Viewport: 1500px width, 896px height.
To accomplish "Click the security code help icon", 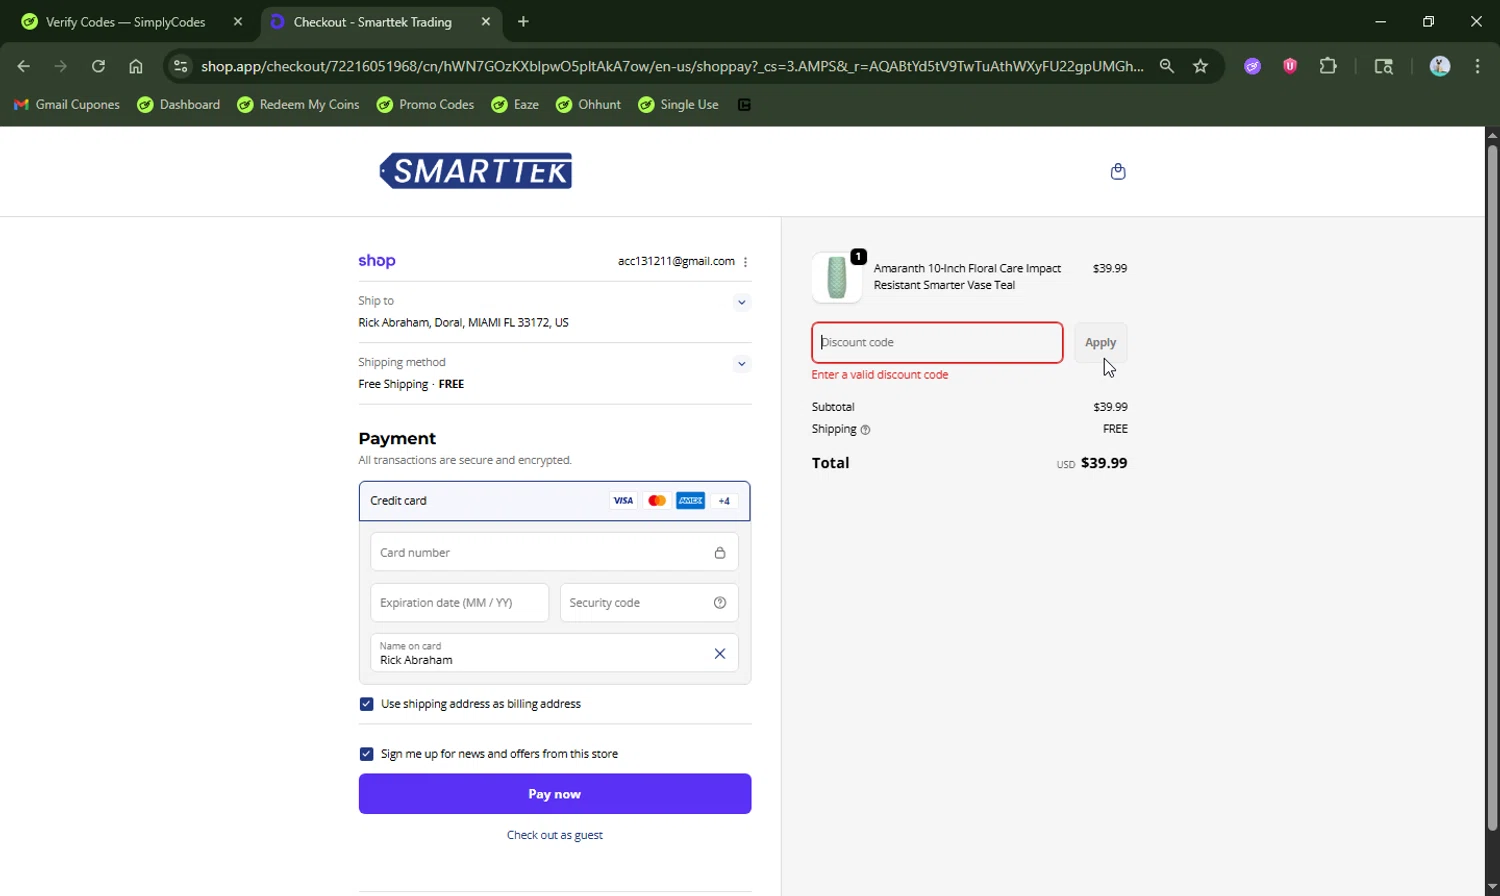I will click(719, 603).
